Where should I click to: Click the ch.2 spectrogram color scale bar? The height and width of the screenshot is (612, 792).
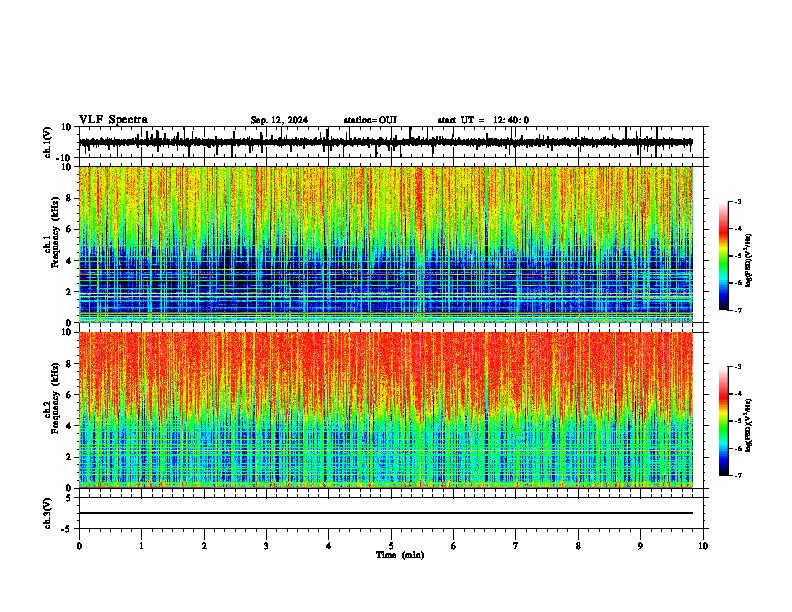click(x=724, y=421)
